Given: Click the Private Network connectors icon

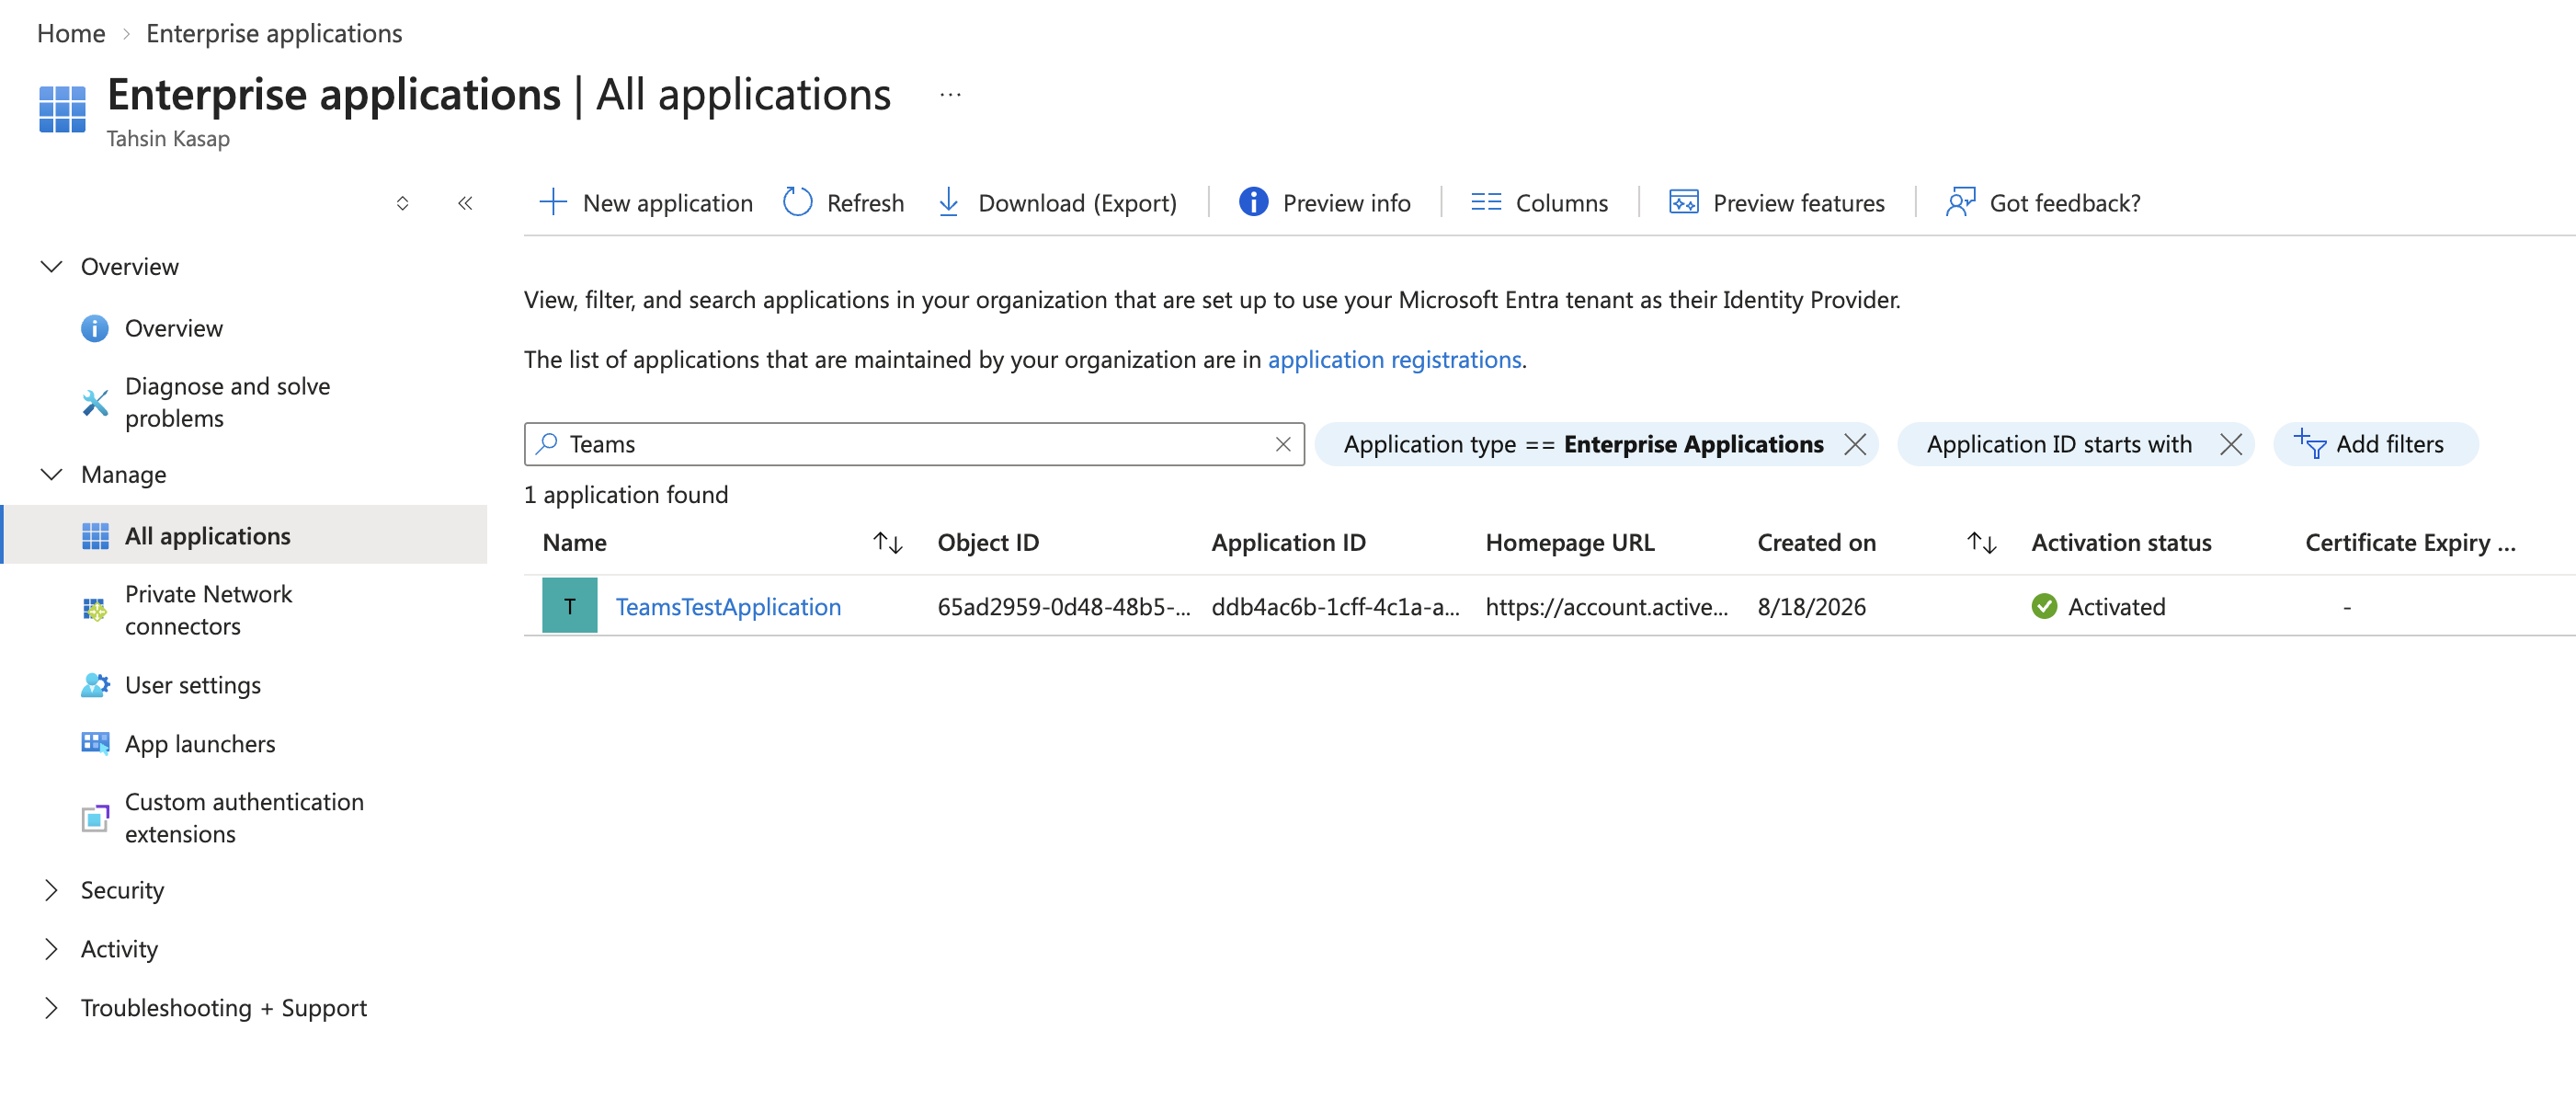Looking at the screenshot, I should tap(95, 610).
